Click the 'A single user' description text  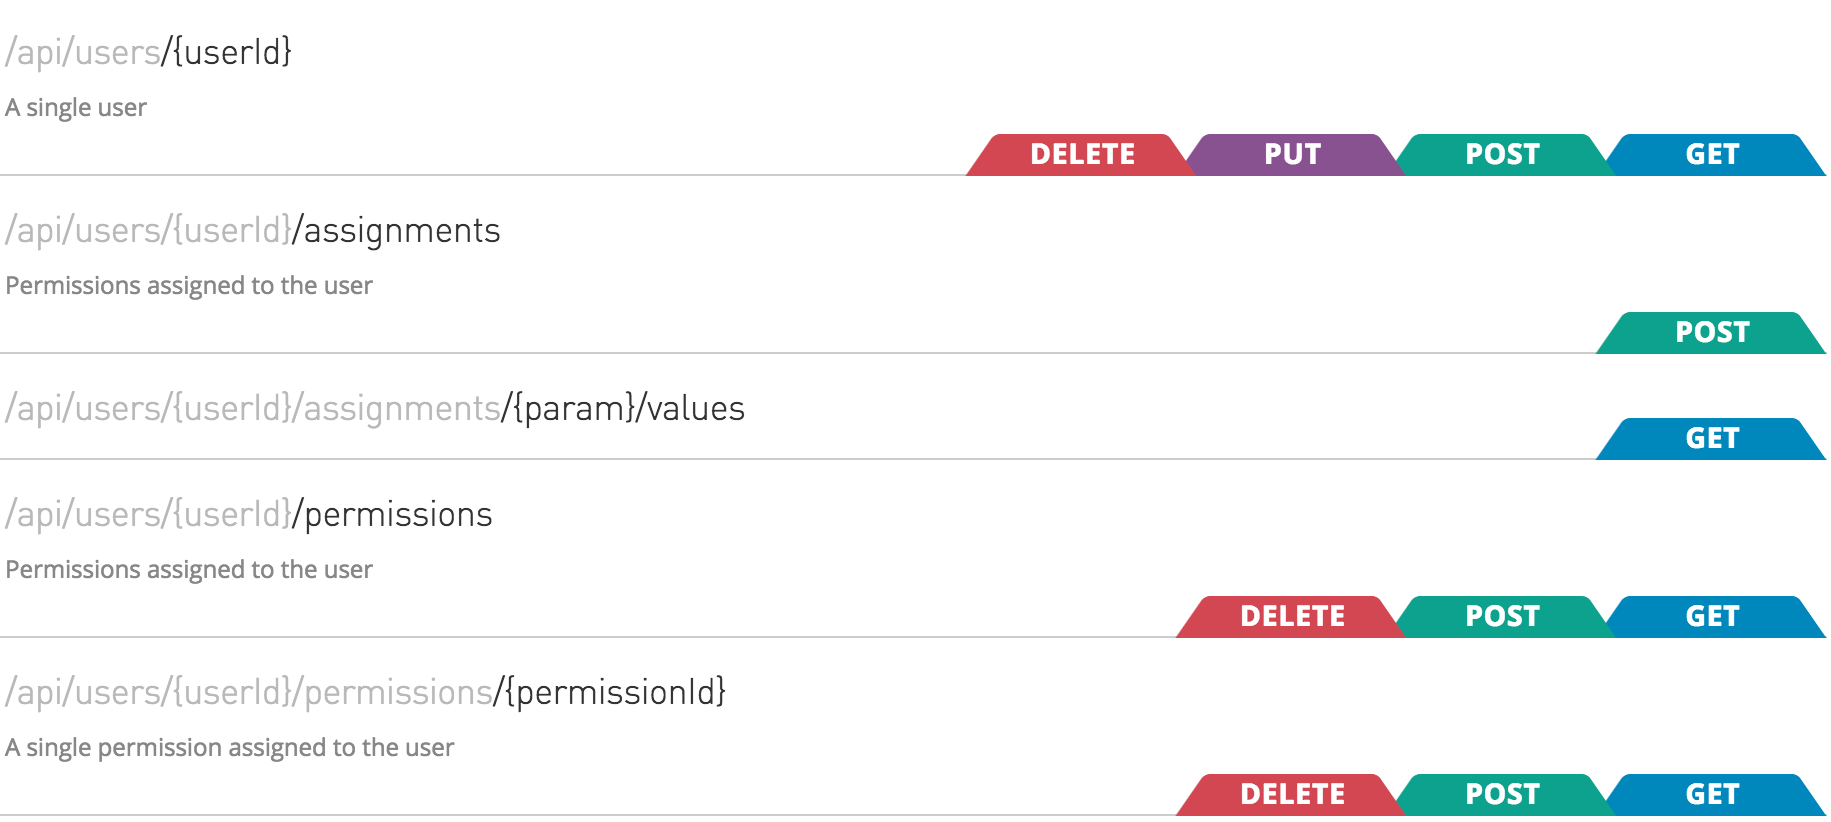(x=77, y=107)
